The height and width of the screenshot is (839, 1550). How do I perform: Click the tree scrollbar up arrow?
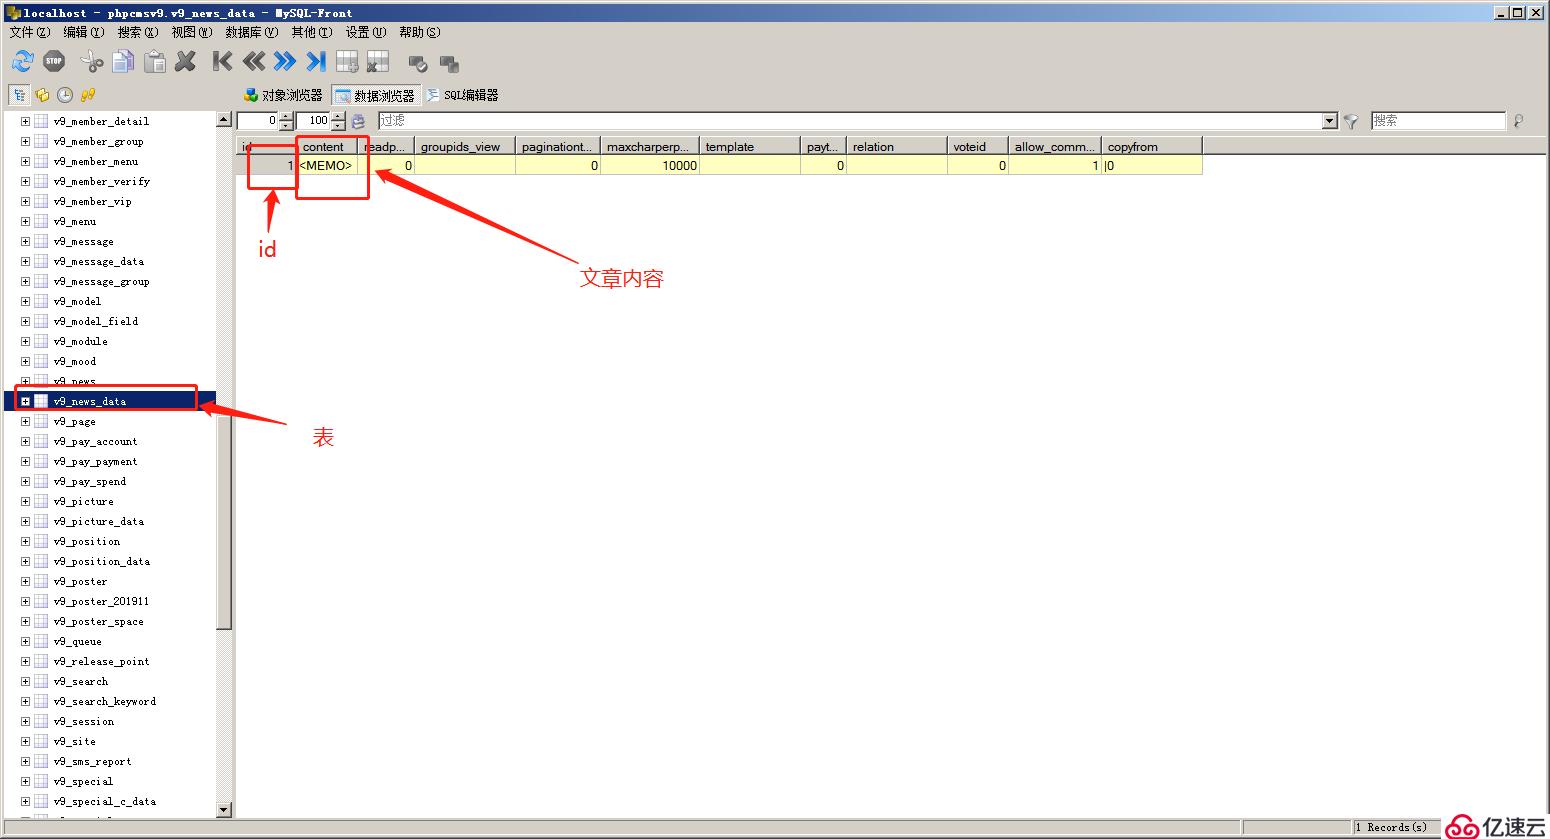coord(224,120)
